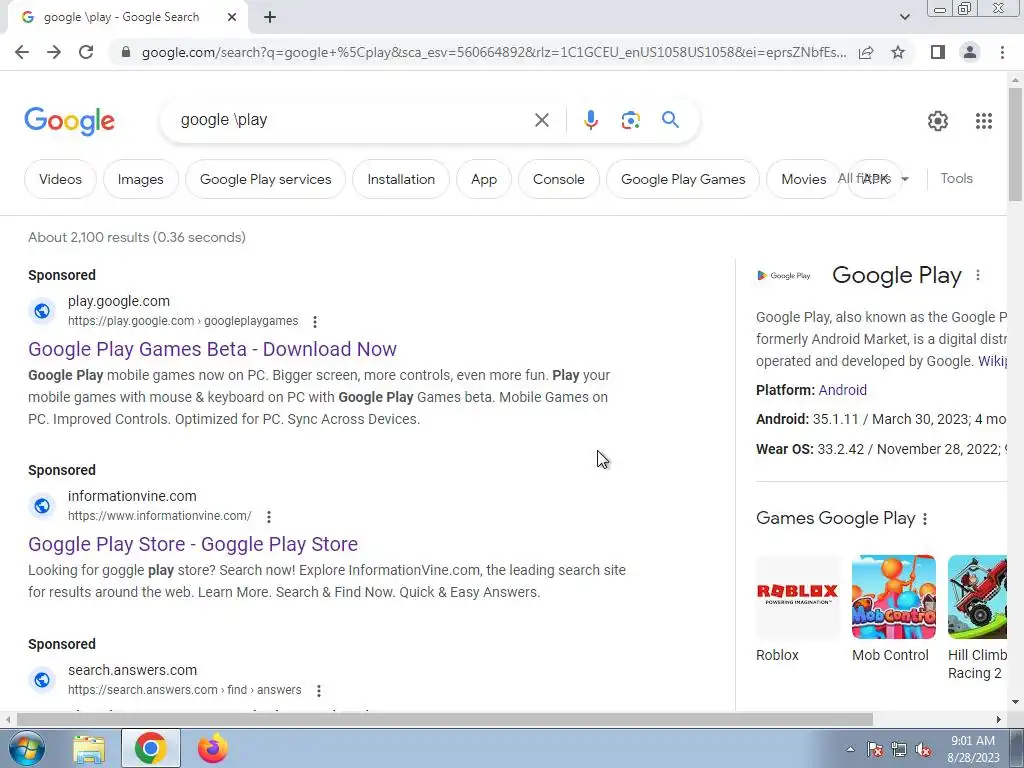The width and height of the screenshot is (1024, 768).
Task: Open the Windows Start menu
Action: point(25,748)
